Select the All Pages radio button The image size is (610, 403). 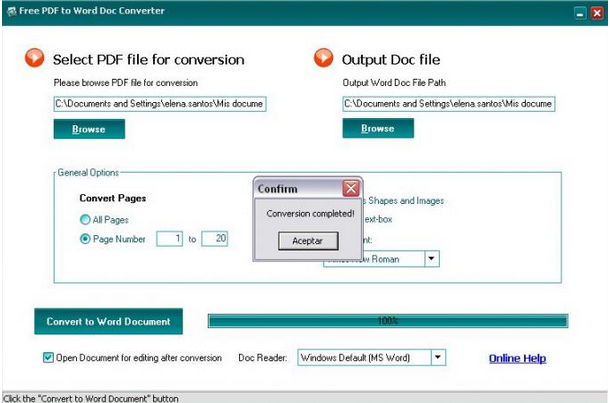point(85,220)
